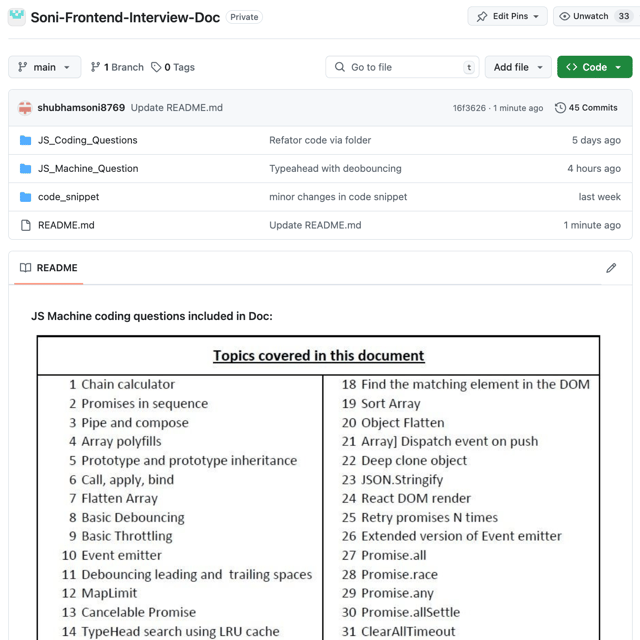Viewport: 640px width, 640px height.
Task: Click the repository avatar icon
Action: pyautogui.click(x=17, y=17)
